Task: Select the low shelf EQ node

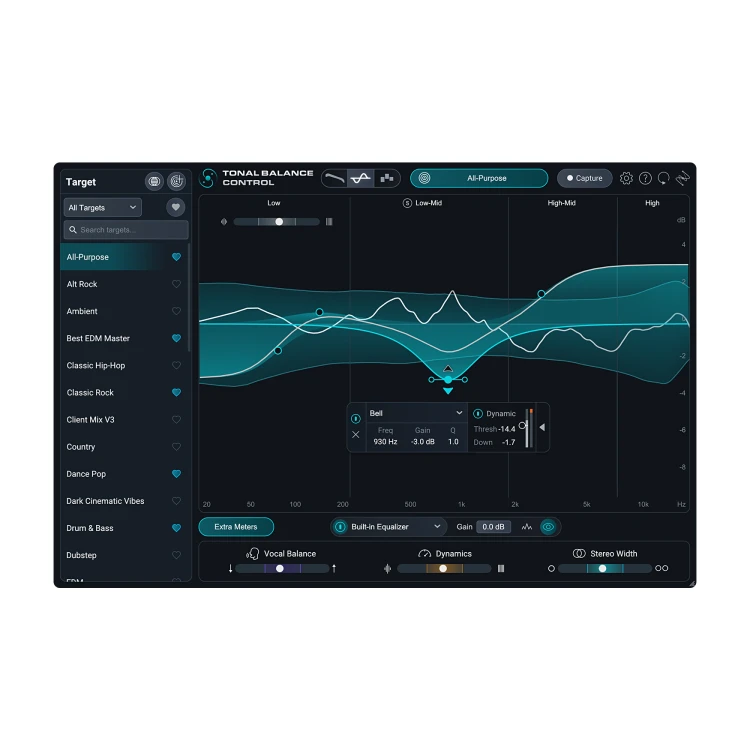Action: tap(278, 351)
